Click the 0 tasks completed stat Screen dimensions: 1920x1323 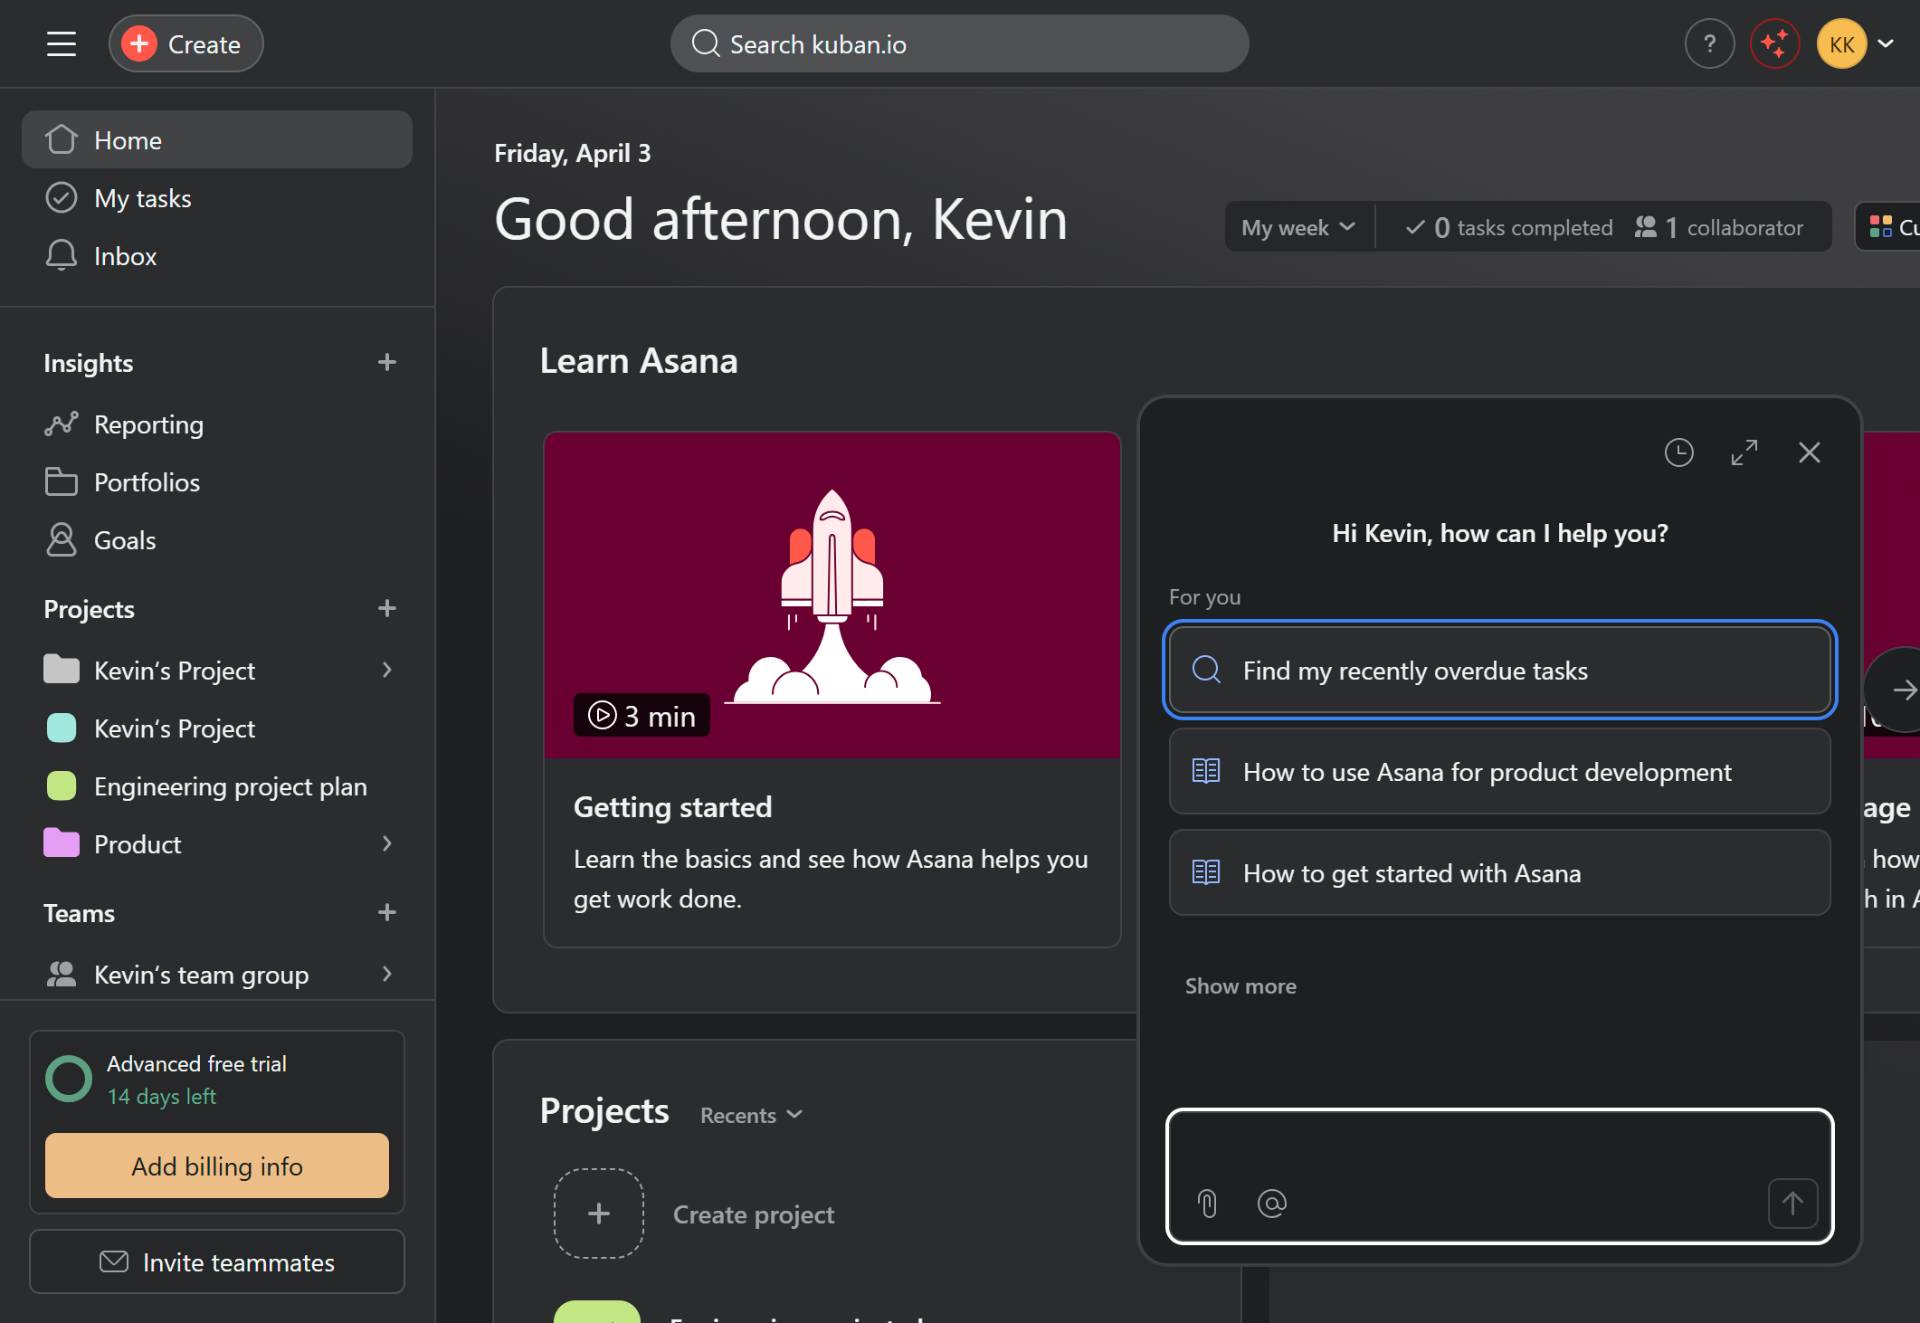click(1508, 228)
